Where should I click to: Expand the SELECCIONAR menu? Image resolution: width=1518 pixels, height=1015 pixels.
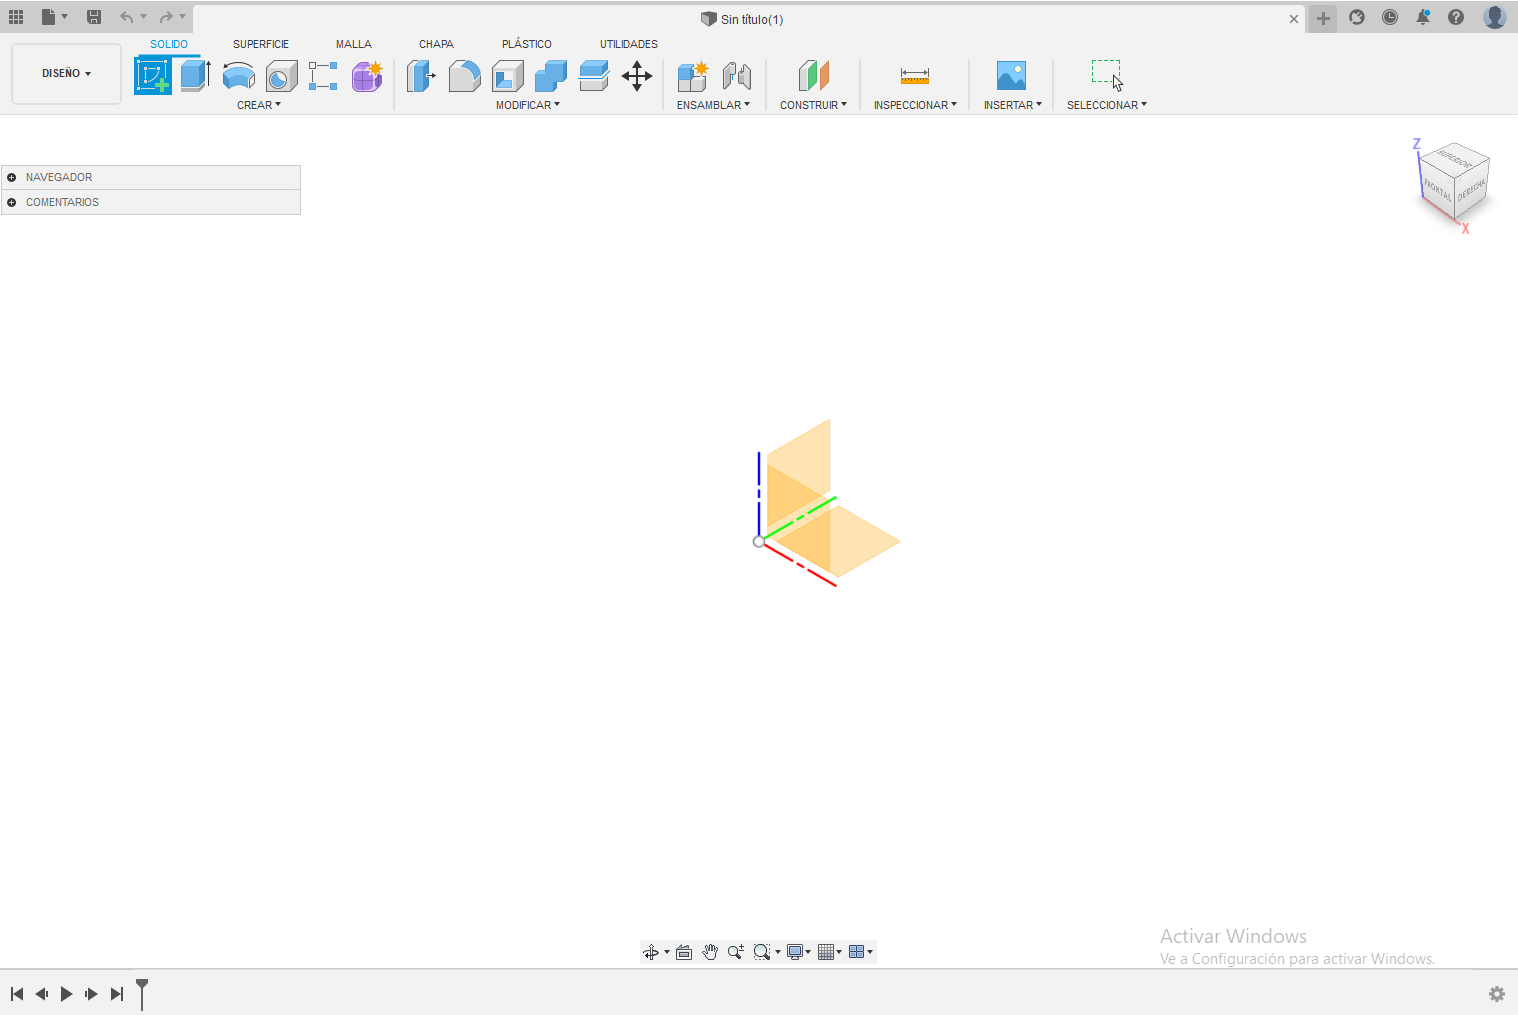point(1106,105)
